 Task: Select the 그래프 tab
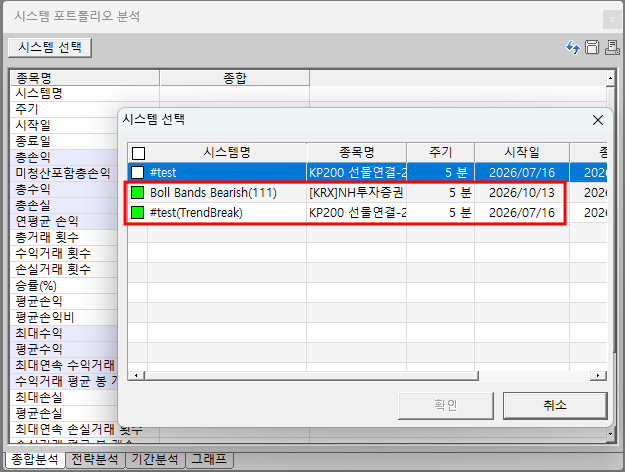[x=209, y=459]
